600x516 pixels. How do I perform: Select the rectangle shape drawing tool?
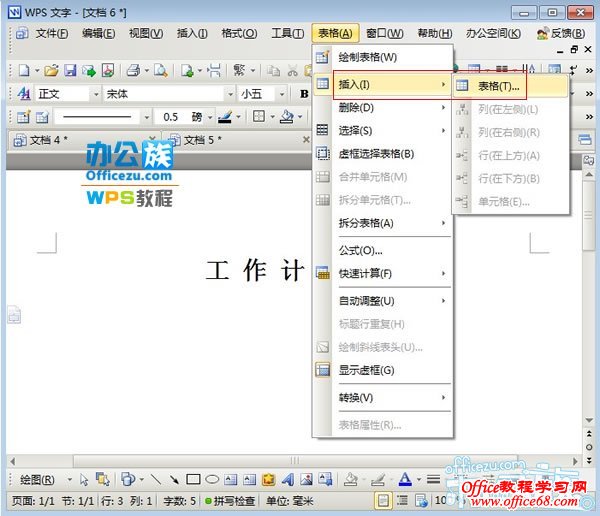point(193,479)
